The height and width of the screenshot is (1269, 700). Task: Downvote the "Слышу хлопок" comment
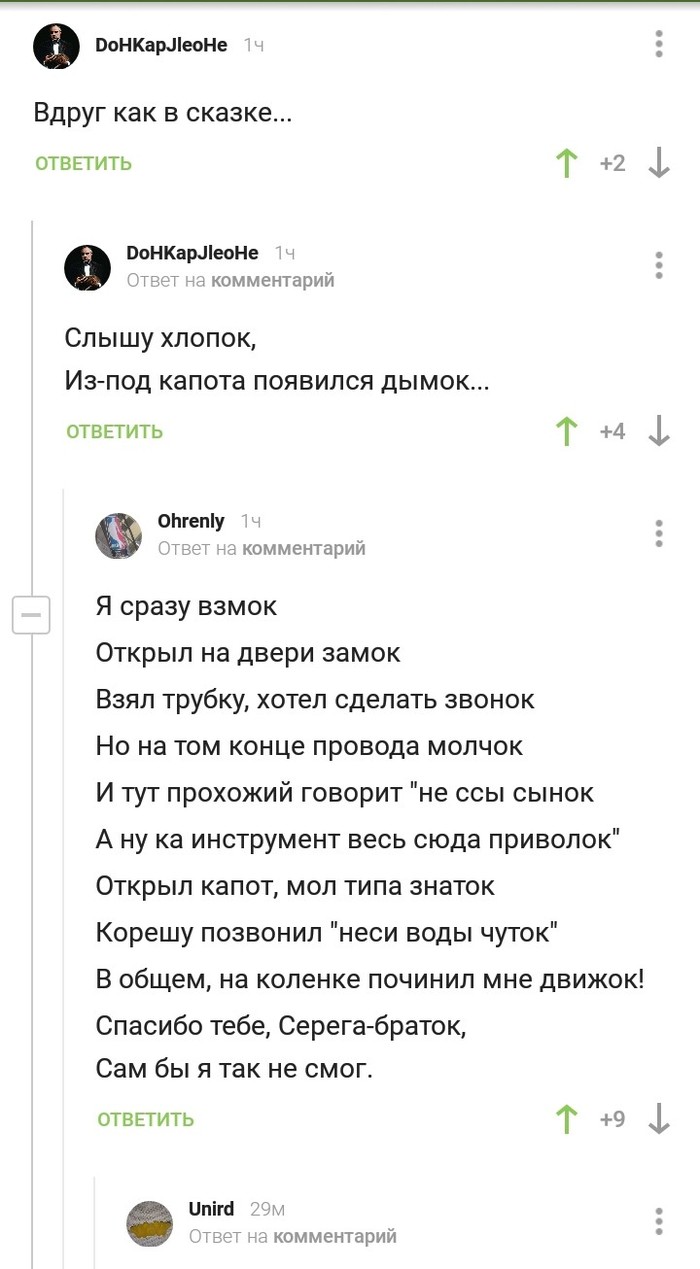click(659, 431)
